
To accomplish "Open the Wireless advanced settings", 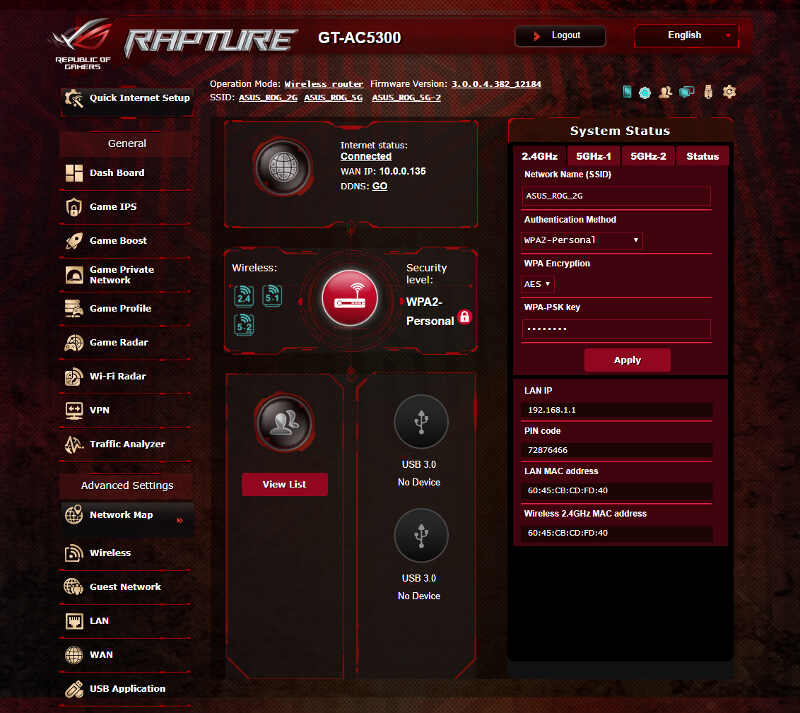I will 126,553.
